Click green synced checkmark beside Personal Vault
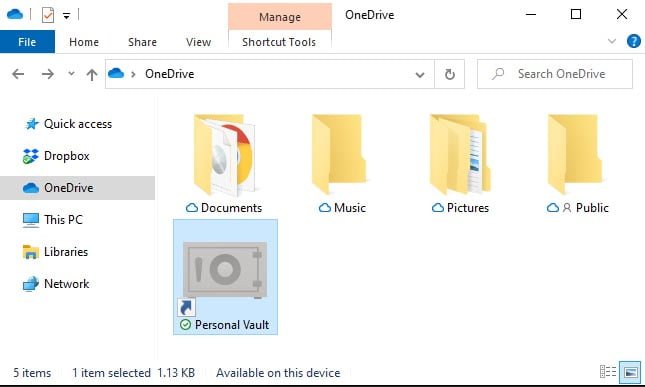 coord(186,325)
